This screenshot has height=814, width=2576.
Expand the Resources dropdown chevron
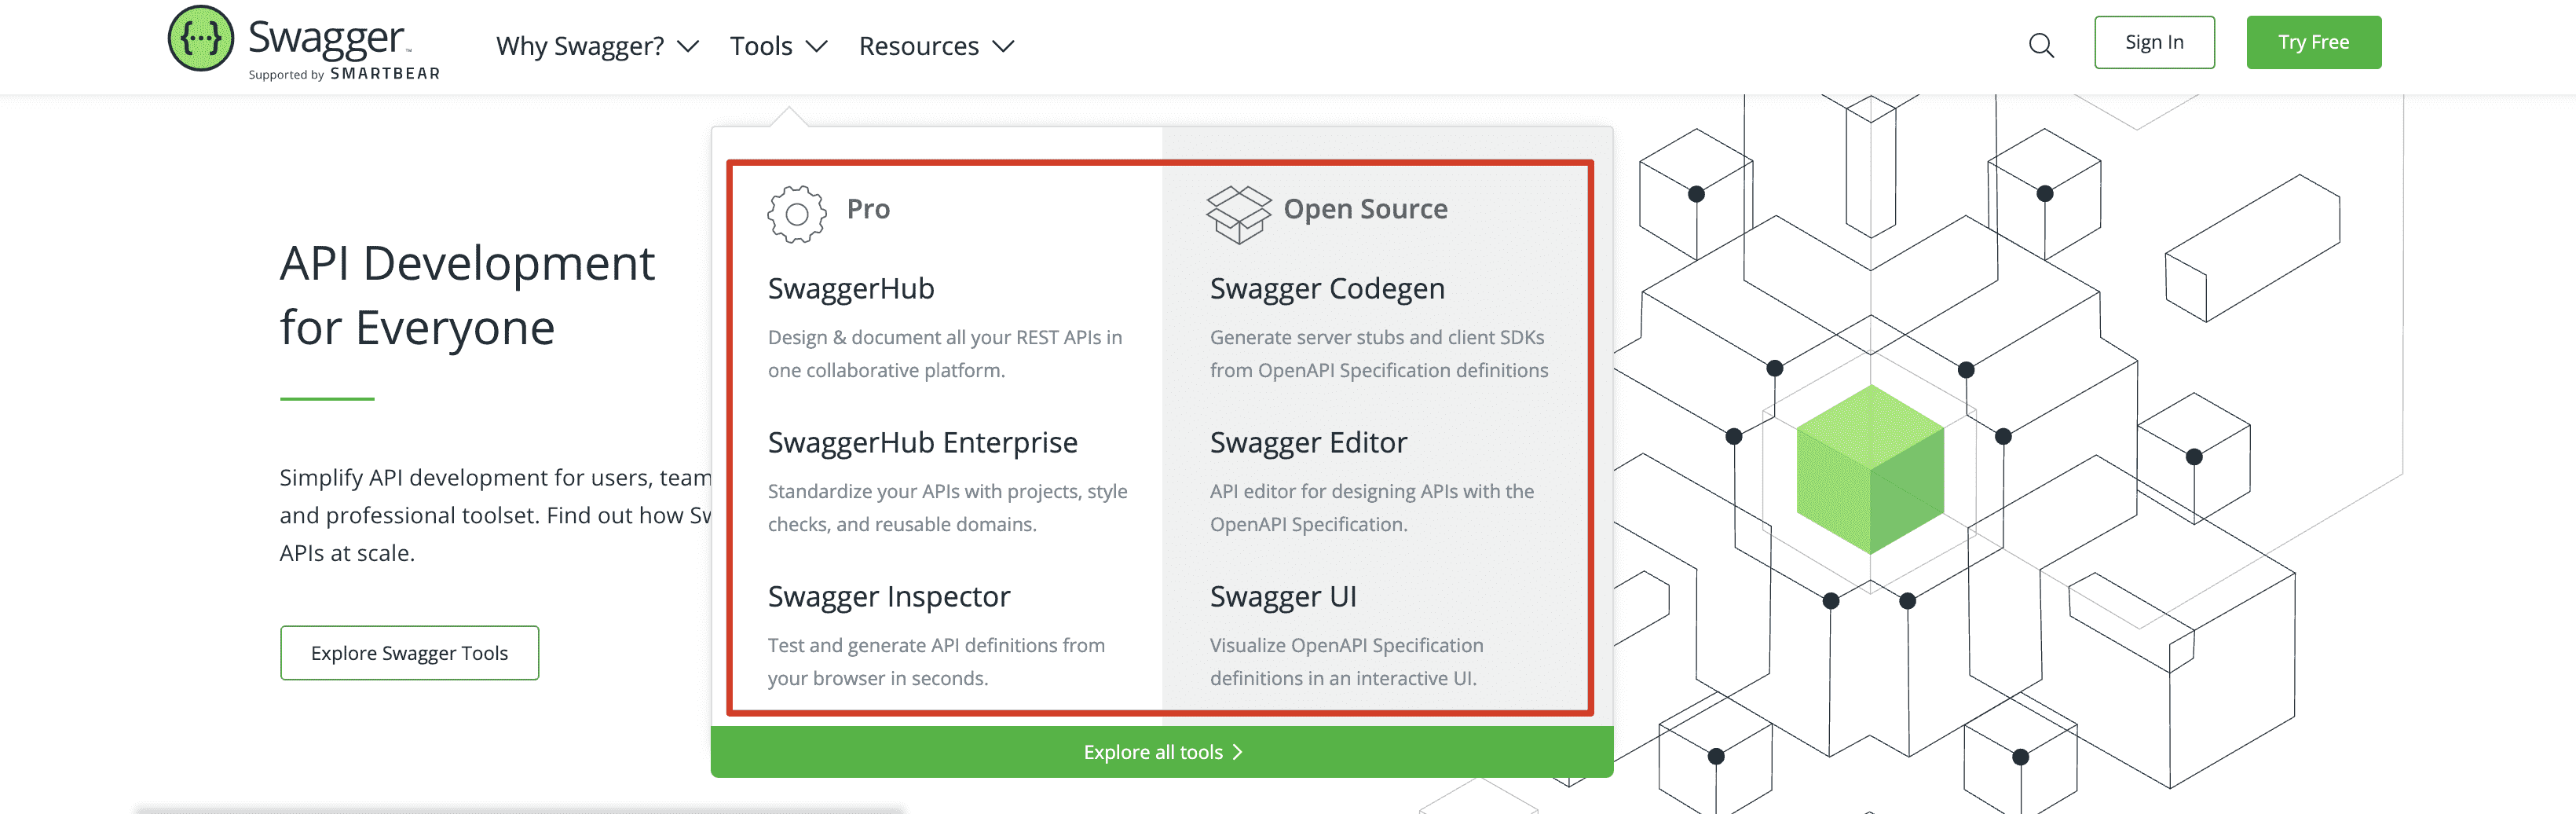tap(1003, 47)
